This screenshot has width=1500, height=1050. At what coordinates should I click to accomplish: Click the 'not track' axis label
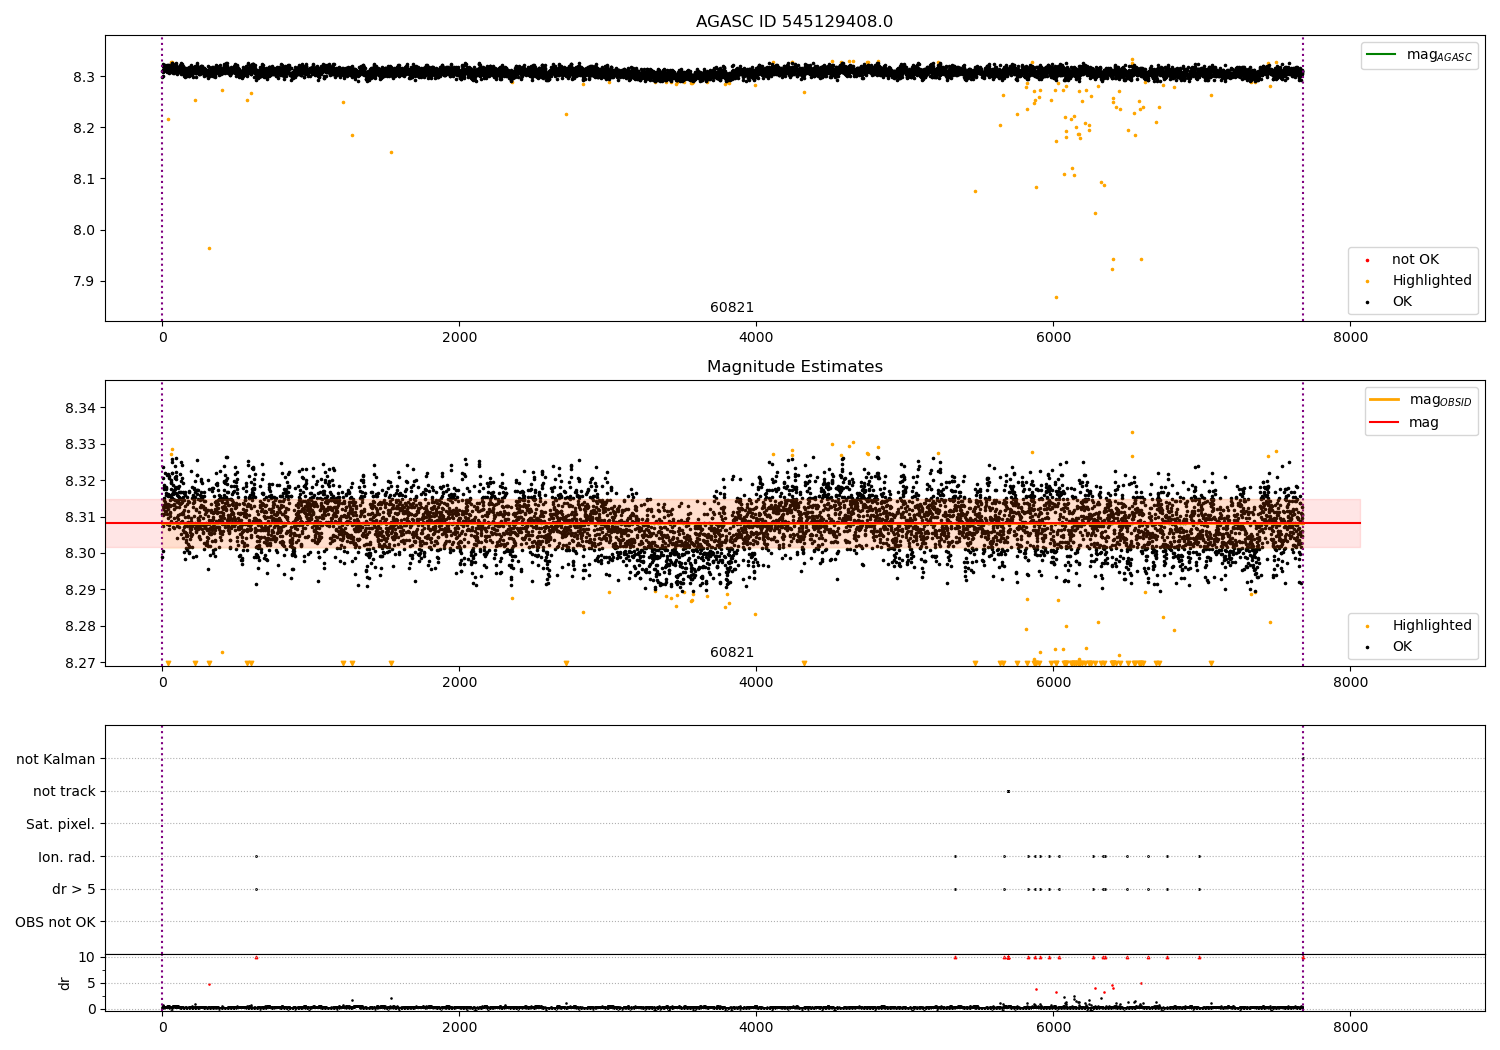pos(64,791)
